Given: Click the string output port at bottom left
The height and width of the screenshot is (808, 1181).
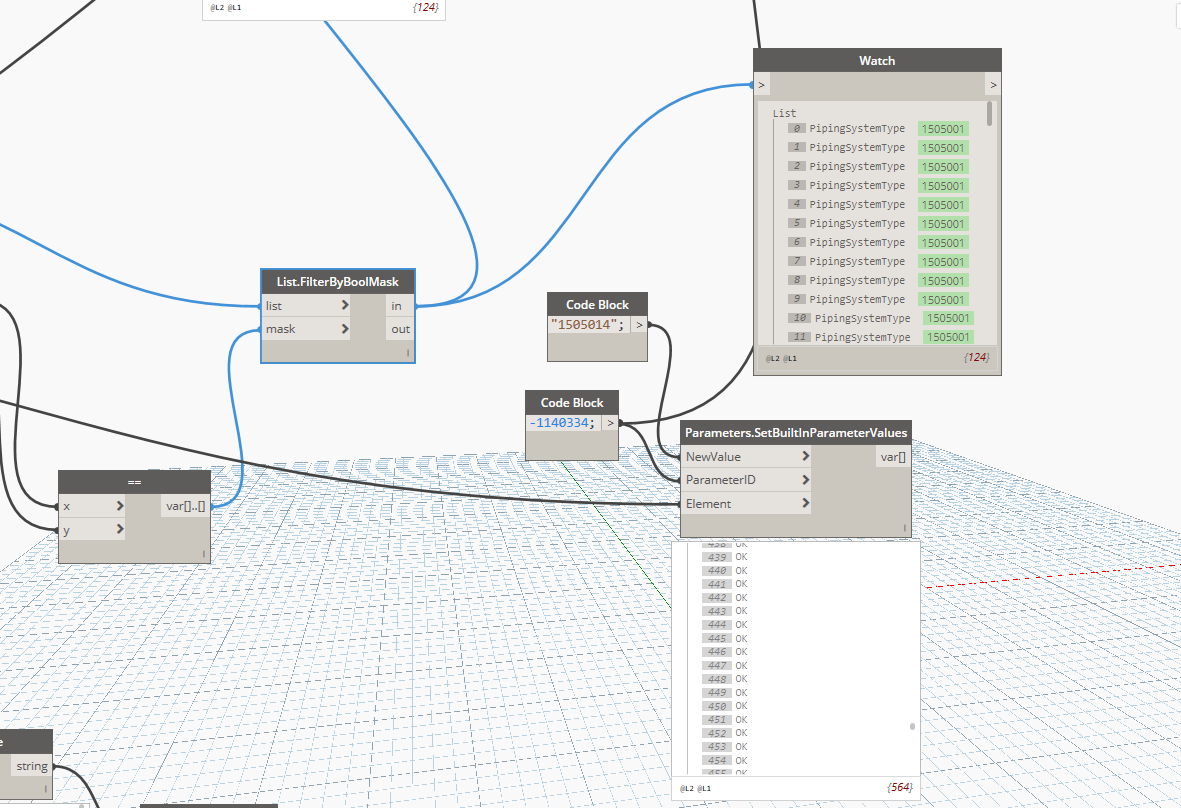Looking at the screenshot, I should (x=32, y=766).
